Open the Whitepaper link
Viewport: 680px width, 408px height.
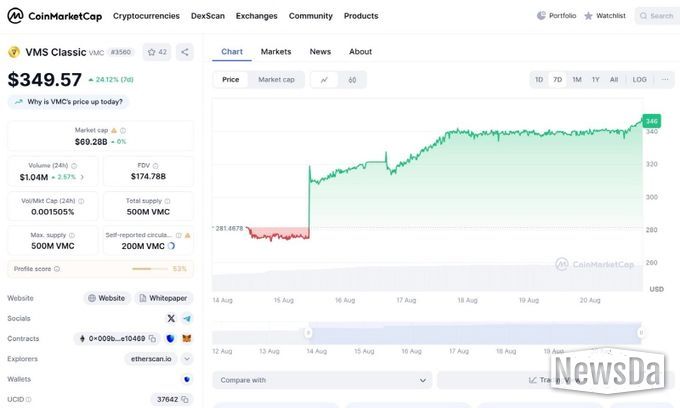163,298
